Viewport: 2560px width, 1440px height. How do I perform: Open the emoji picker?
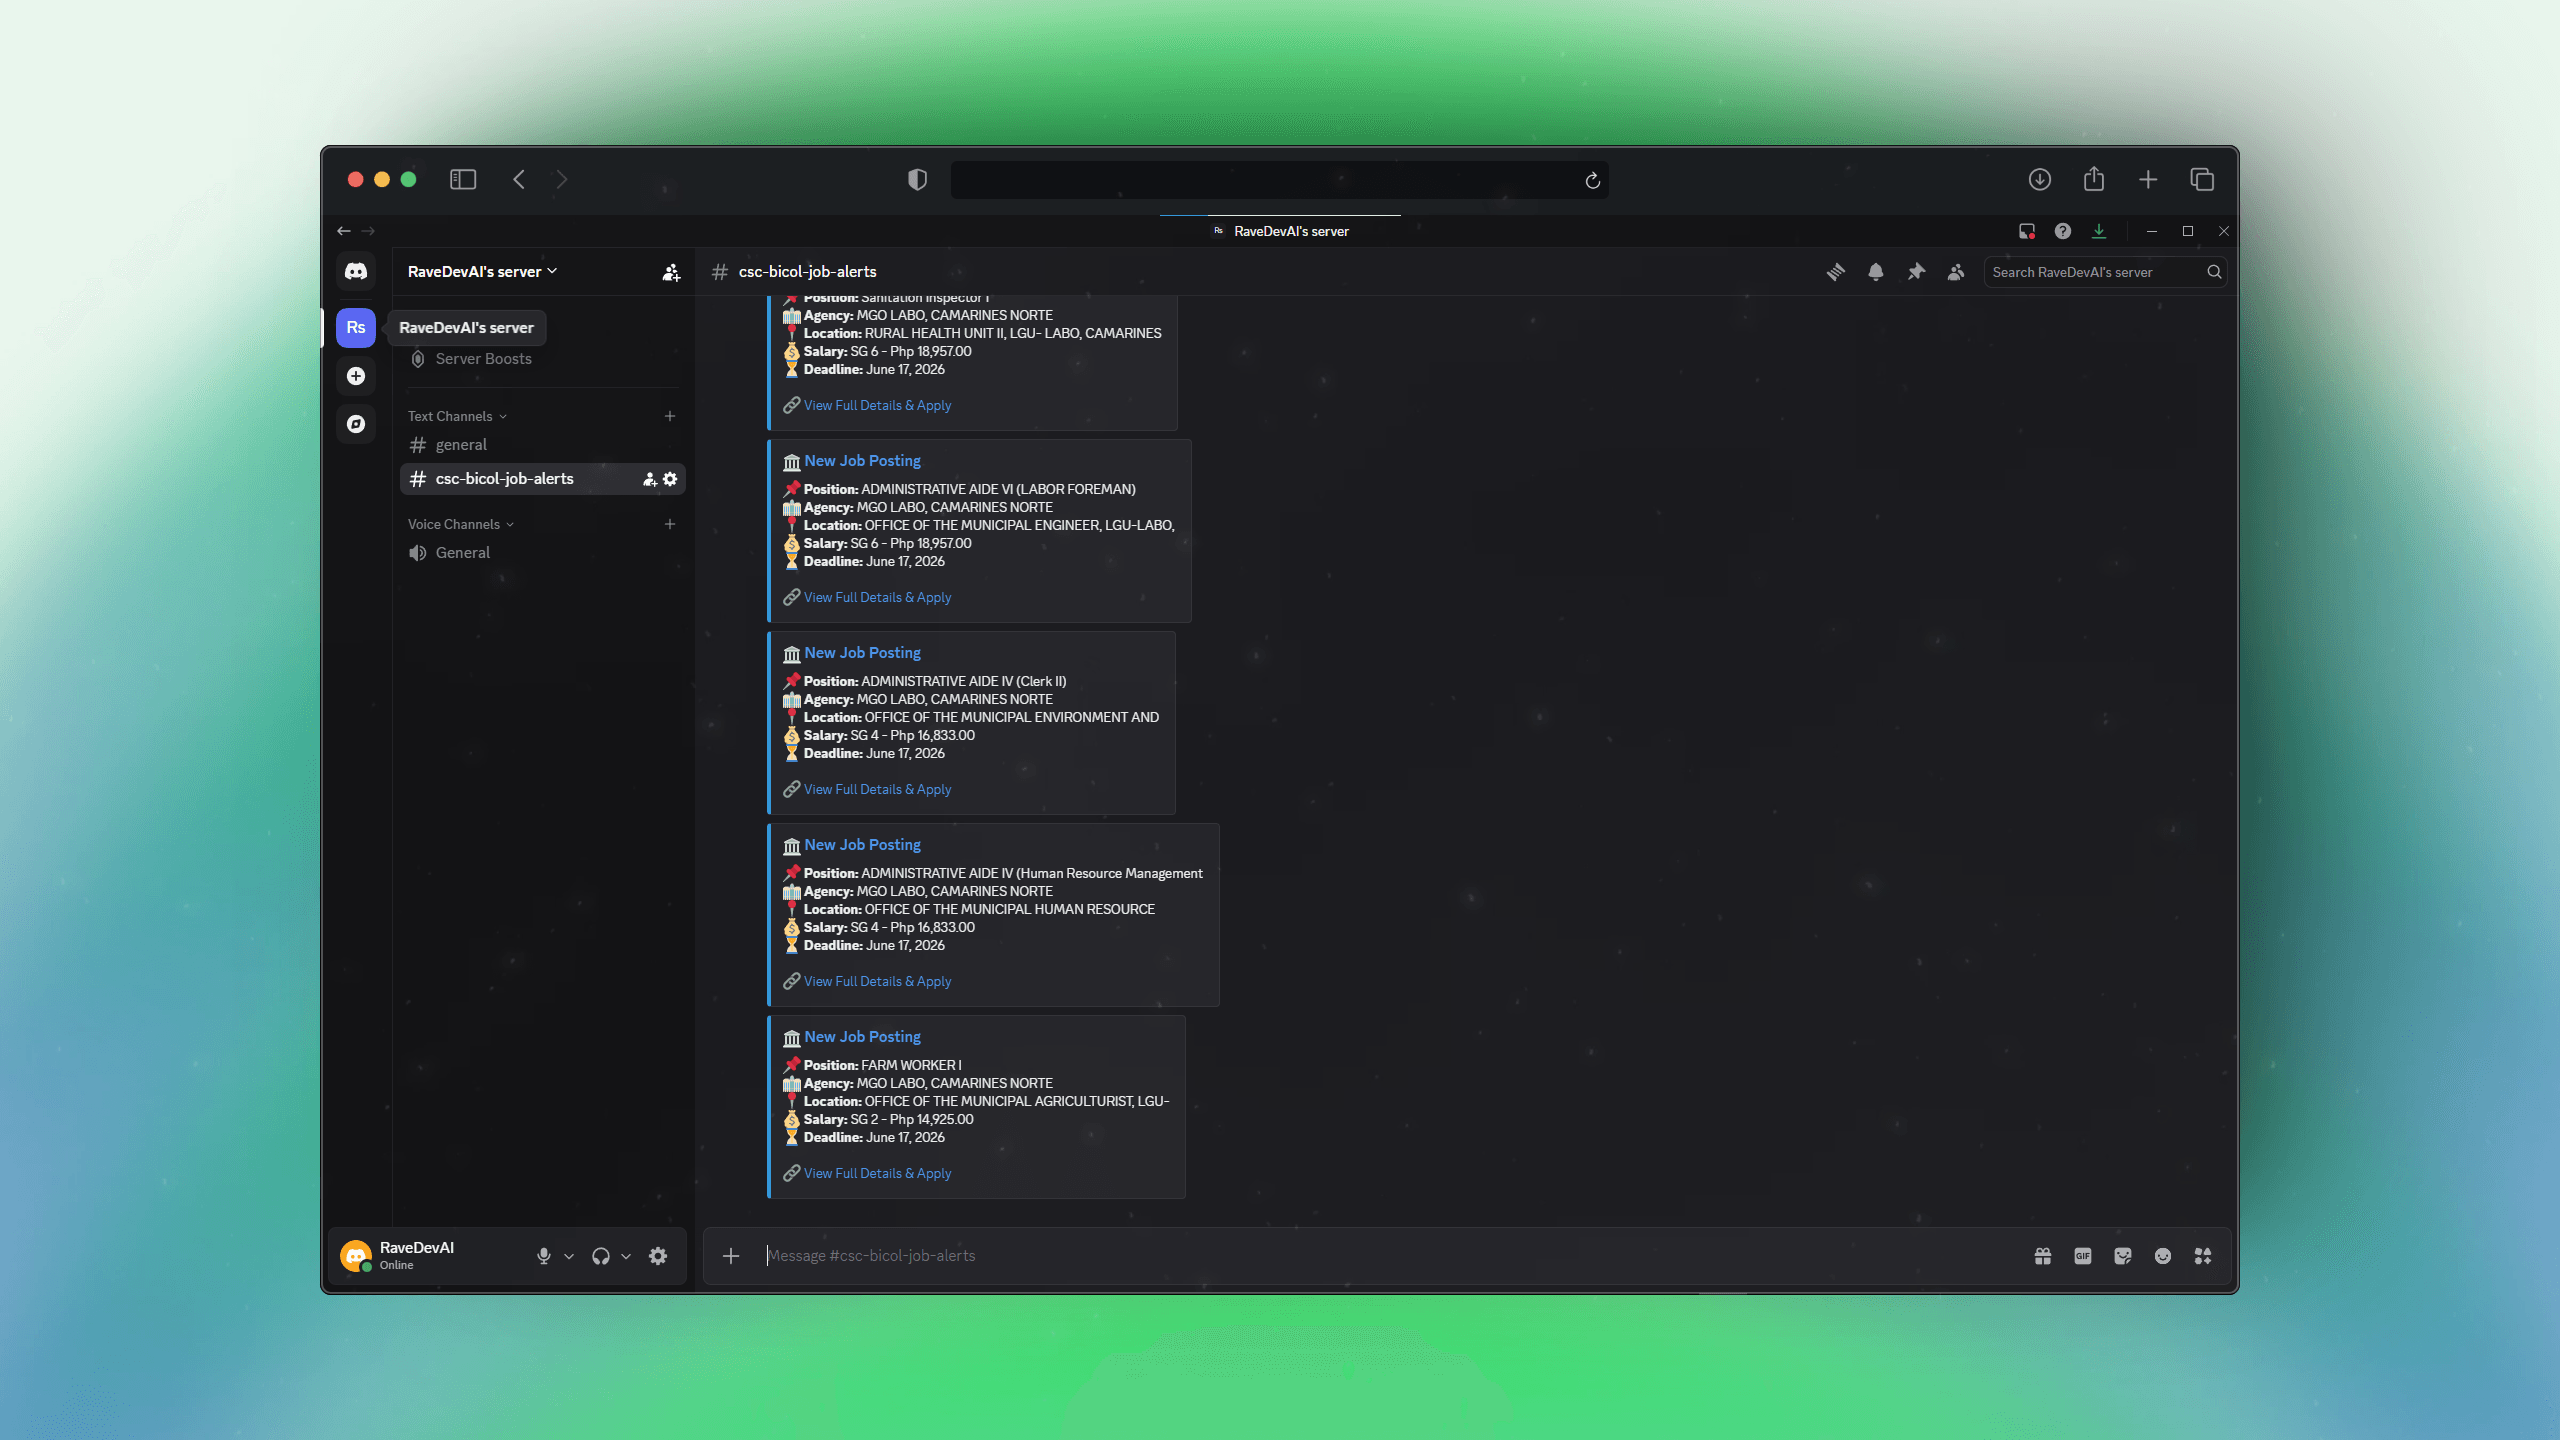coord(2163,1256)
